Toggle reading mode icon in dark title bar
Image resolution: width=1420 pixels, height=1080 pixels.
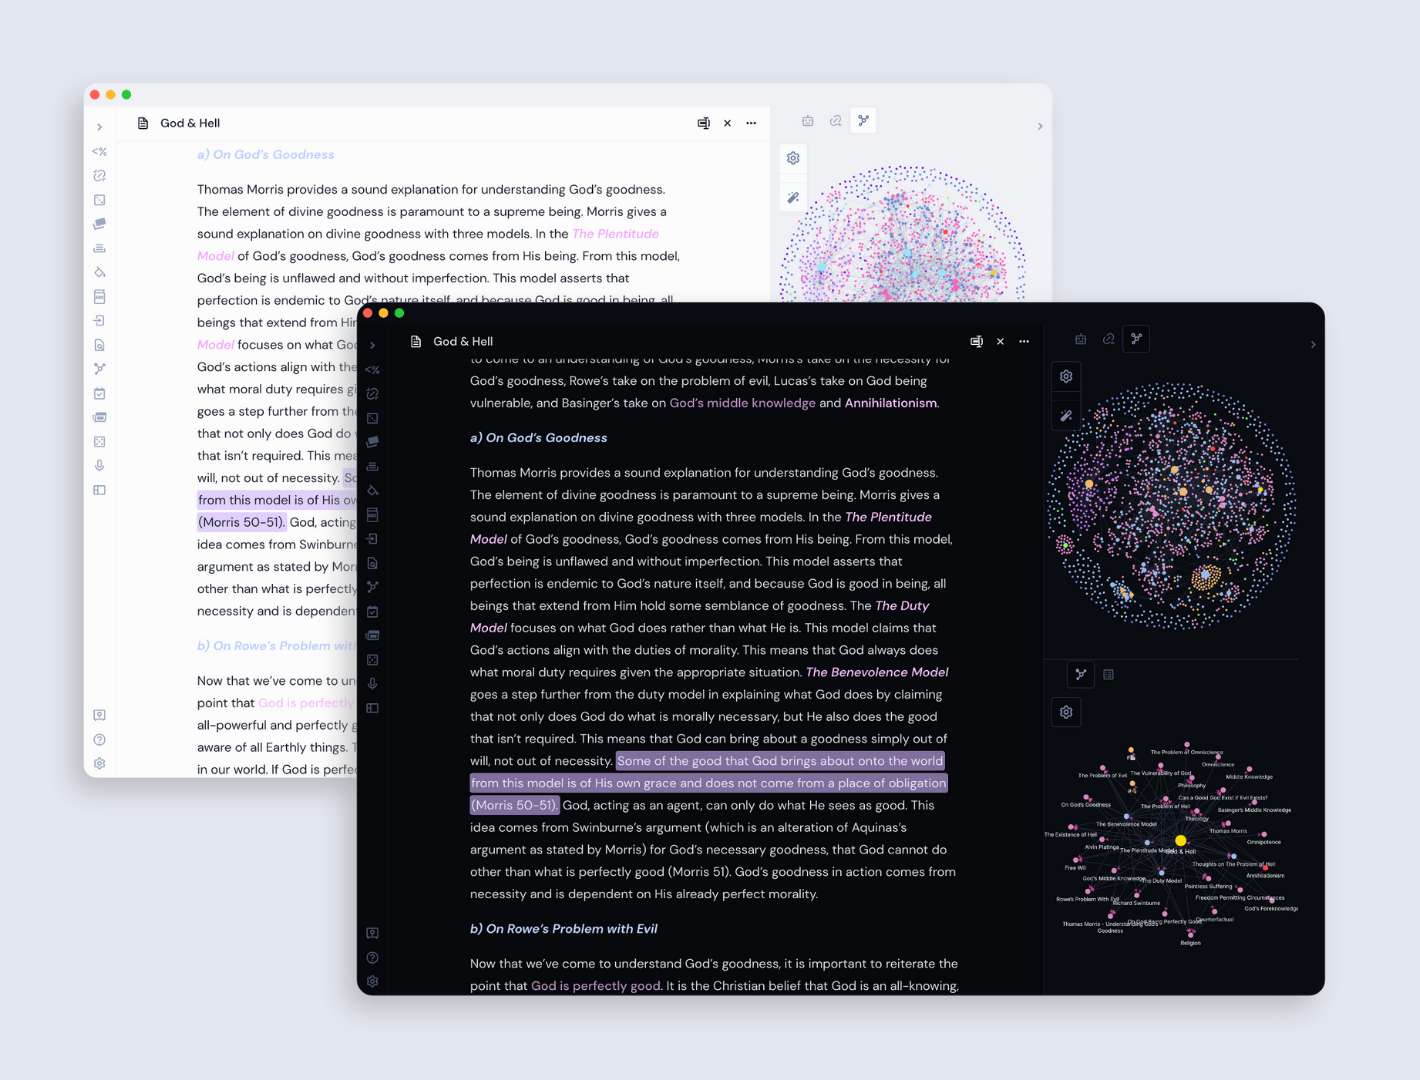[x=976, y=342]
